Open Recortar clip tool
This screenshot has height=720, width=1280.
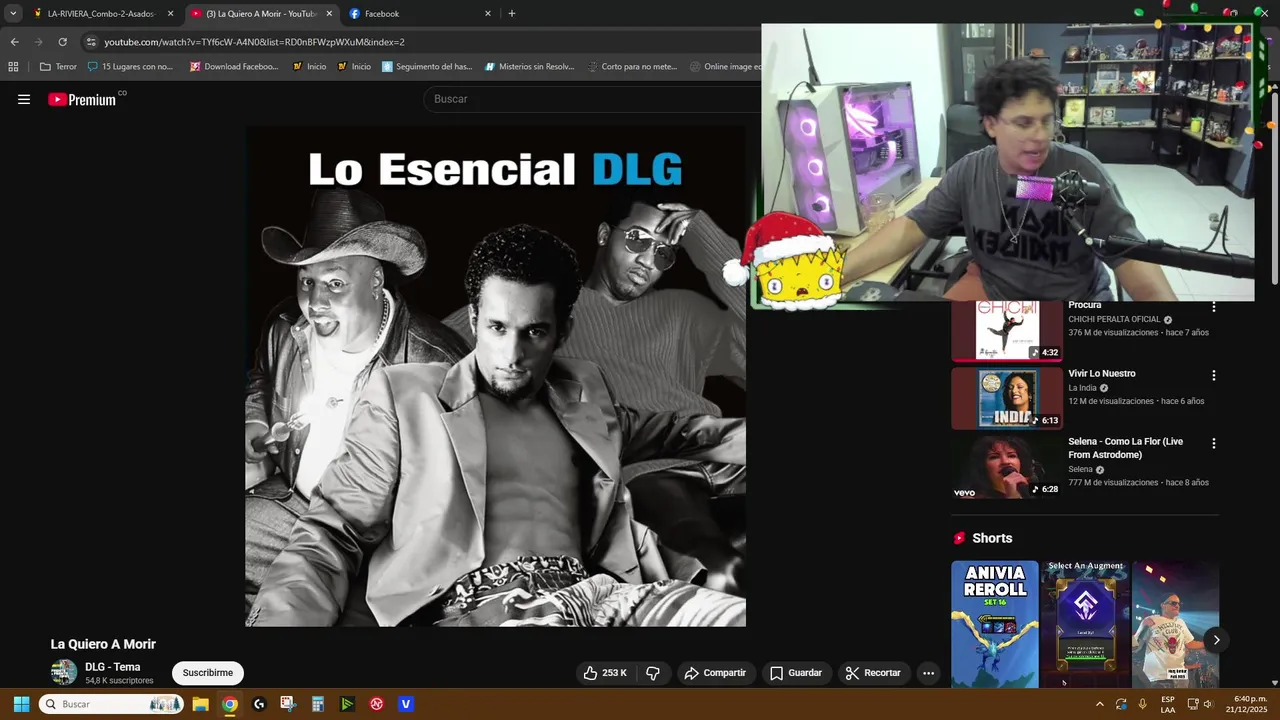(x=873, y=673)
